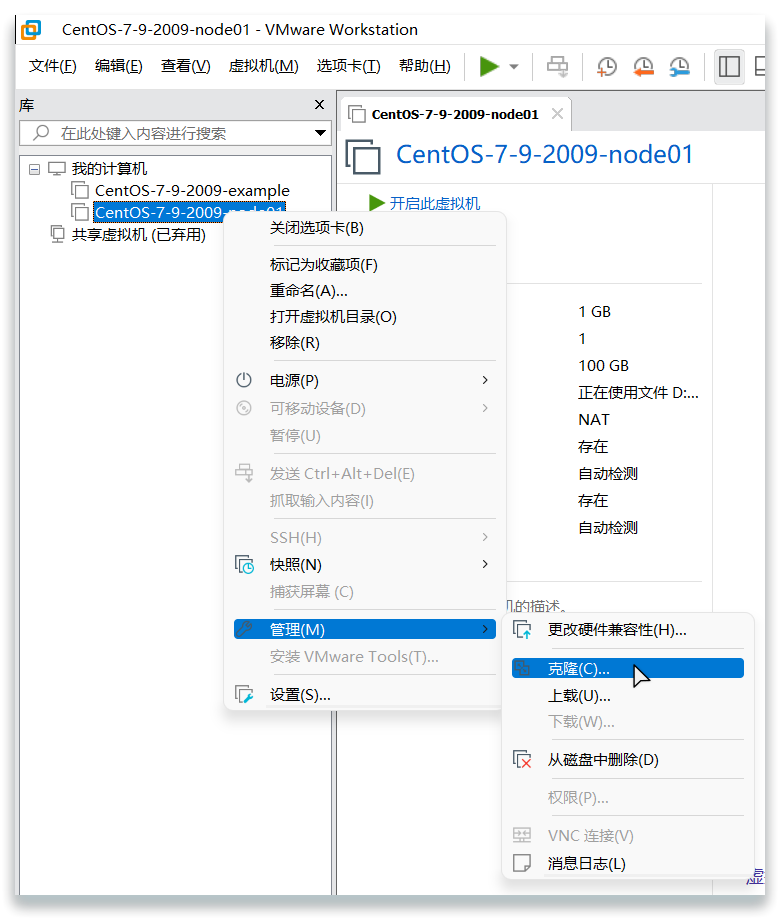
Task: Click the revert to snapshot icon
Action: 643,66
